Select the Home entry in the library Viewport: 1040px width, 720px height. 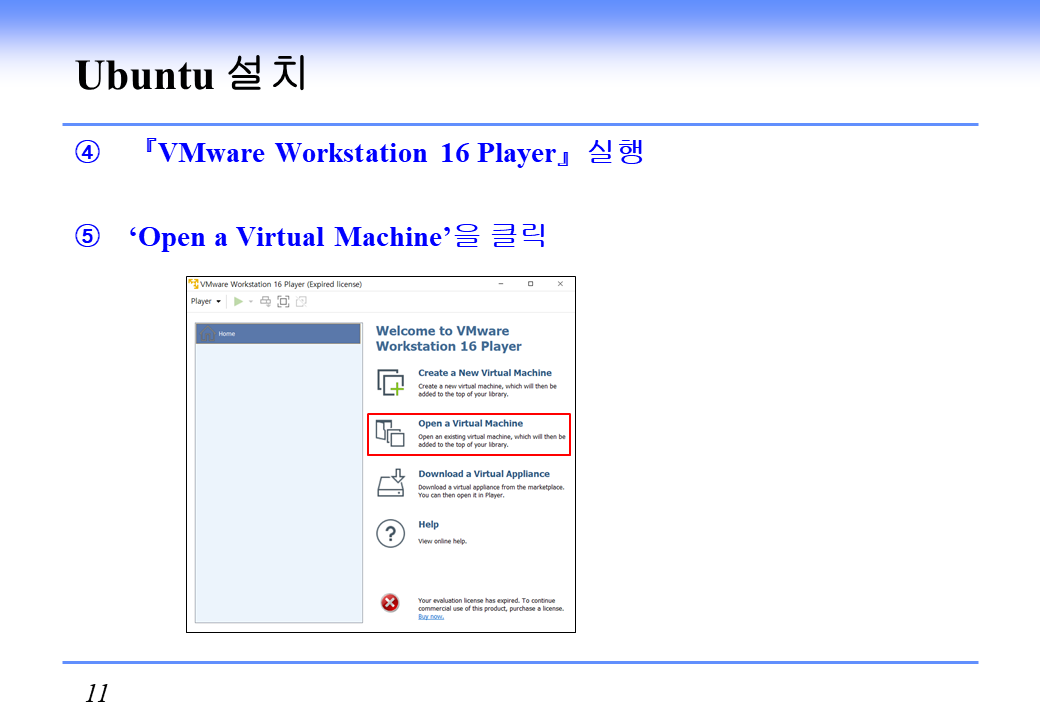pyautogui.click(x=278, y=333)
